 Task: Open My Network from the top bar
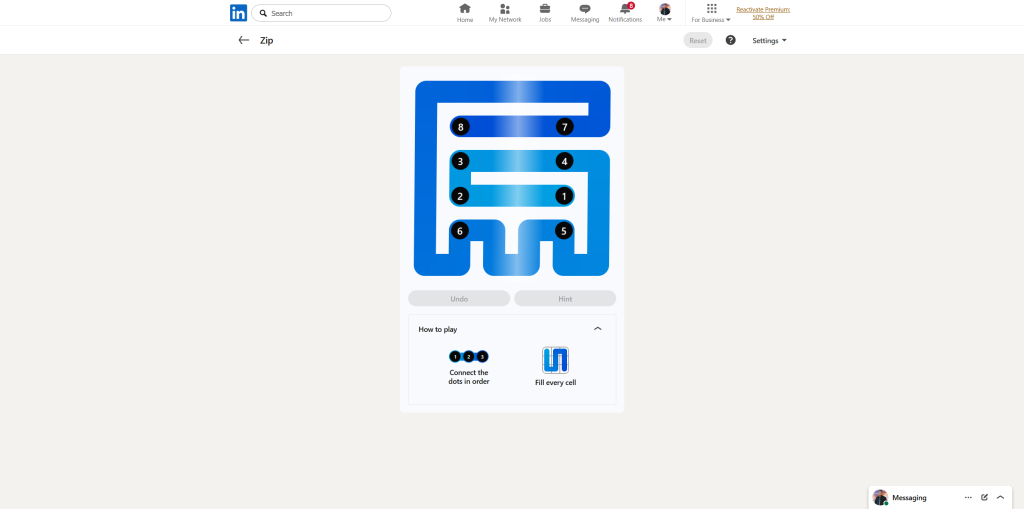click(505, 13)
